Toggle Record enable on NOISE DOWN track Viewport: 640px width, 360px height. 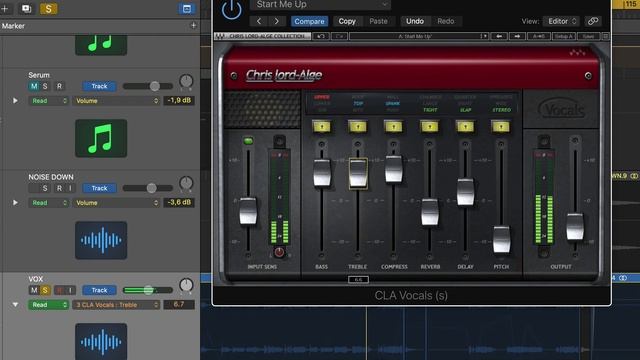(x=59, y=188)
